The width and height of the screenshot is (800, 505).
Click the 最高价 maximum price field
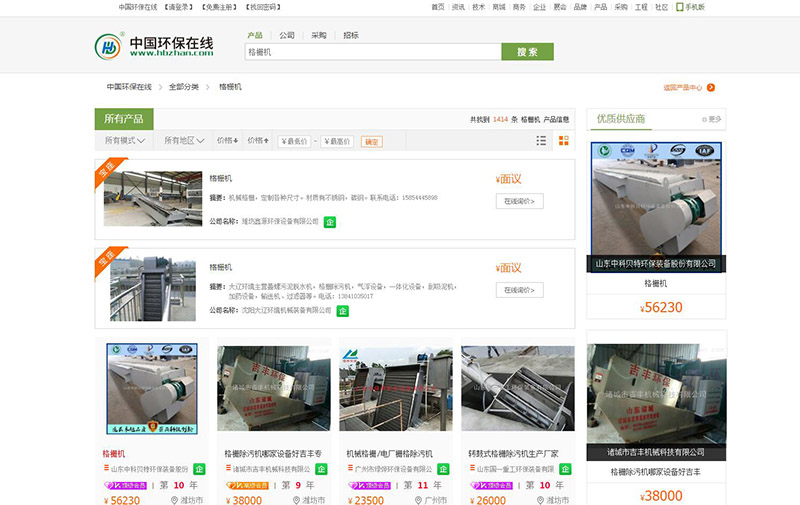[337, 142]
